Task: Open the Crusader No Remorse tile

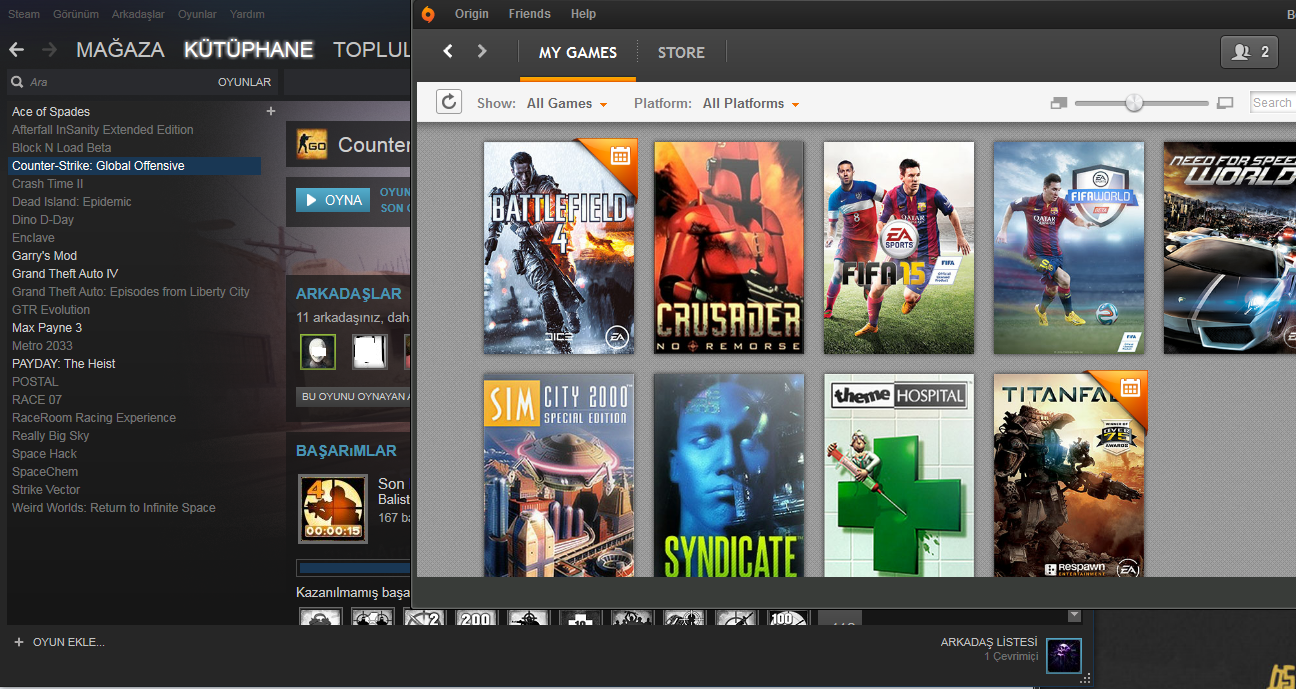Action: (729, 247)
